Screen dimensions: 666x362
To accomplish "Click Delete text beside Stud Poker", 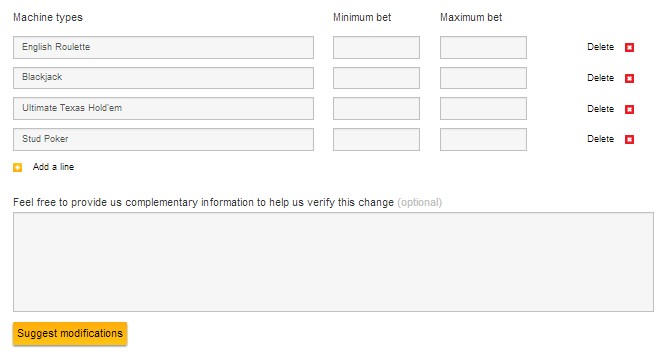I will point(600,139).
